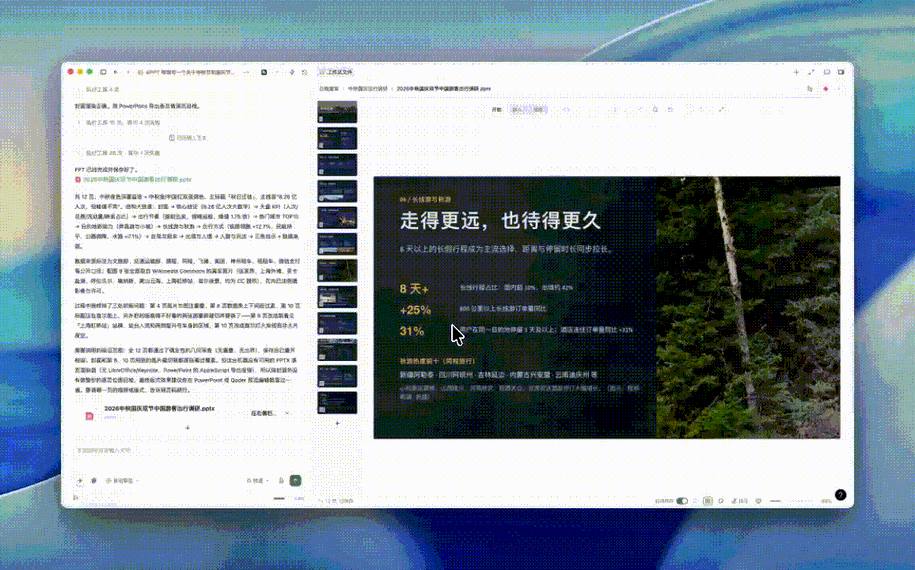The image size is (915, 570).
Task: Click the back arrow in the chat header
Action: (116, 72)
